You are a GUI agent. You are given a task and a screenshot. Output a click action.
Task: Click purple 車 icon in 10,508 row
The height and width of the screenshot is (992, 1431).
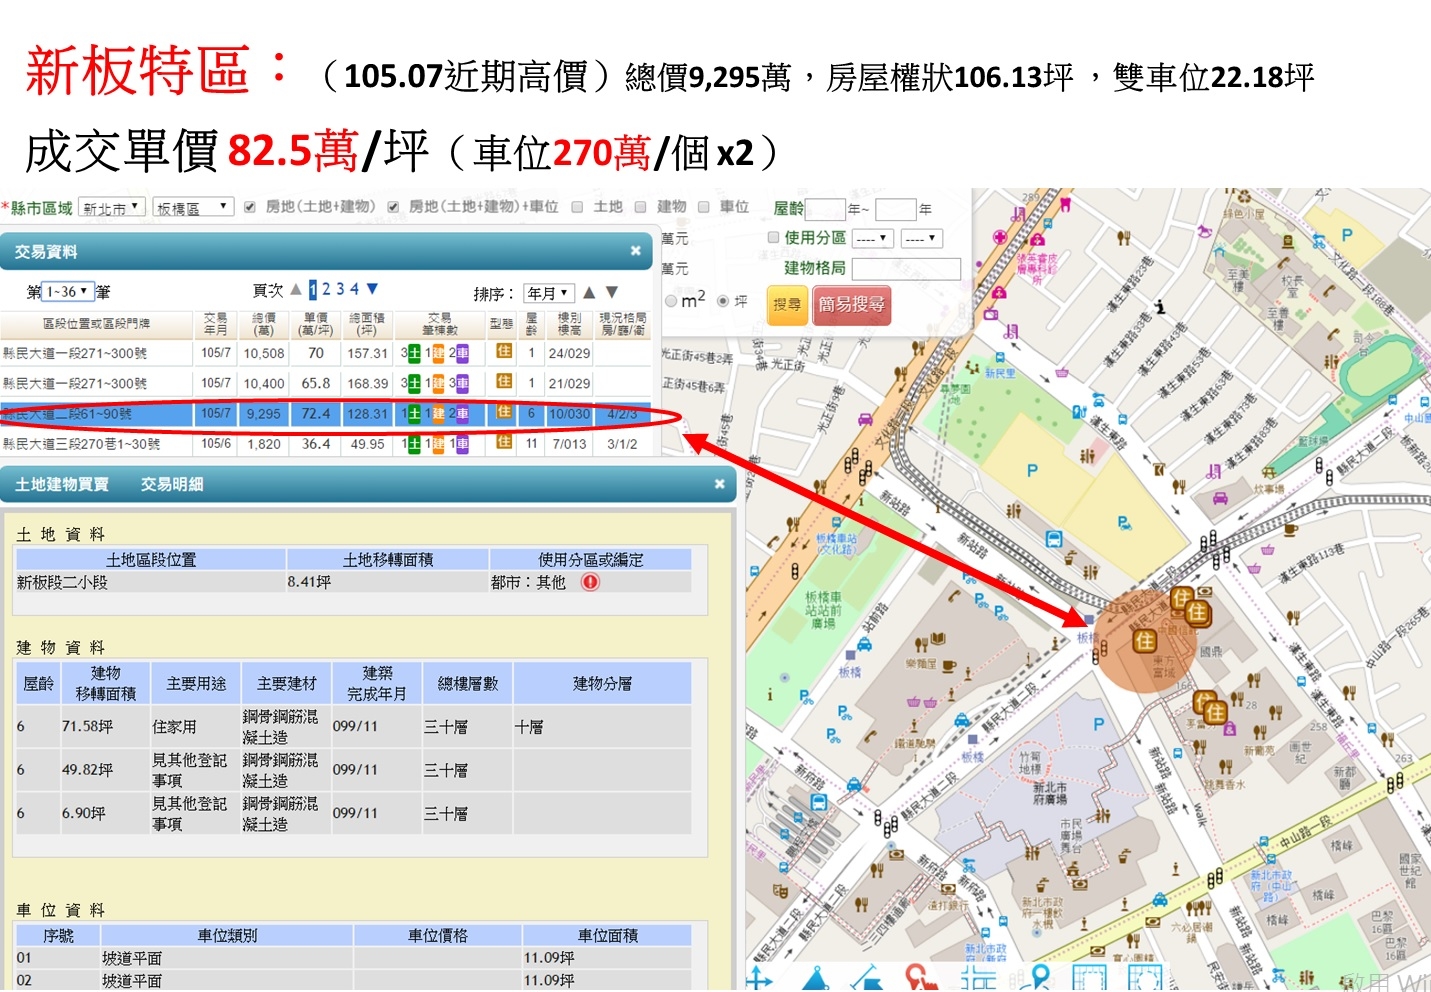coord(462,353)
